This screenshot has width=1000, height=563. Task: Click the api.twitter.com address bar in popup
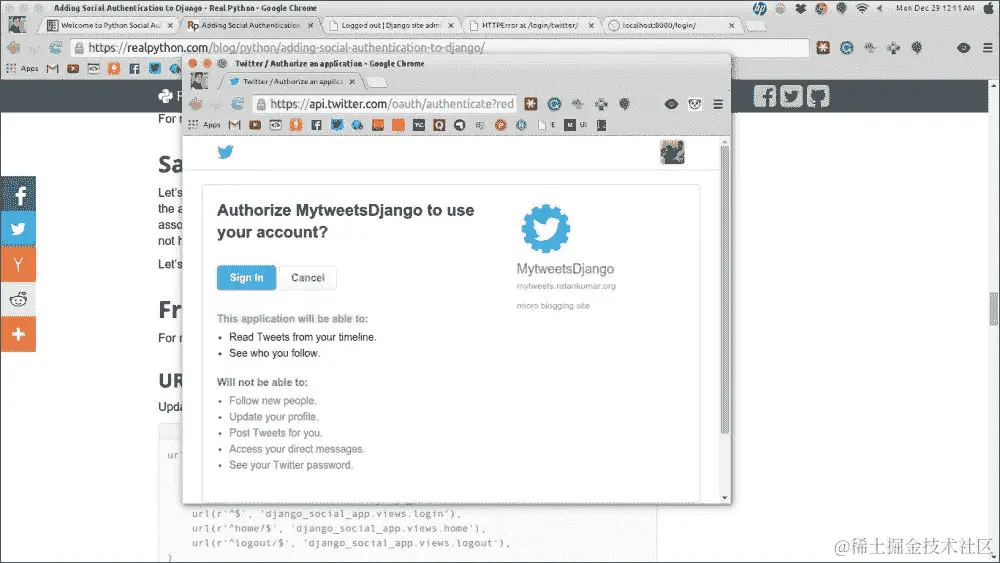(x=385, y=104)
